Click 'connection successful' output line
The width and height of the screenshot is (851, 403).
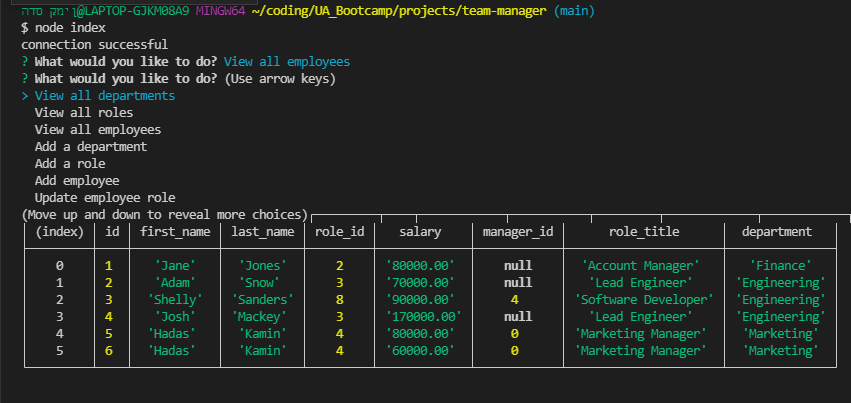[x=94, y=44]
